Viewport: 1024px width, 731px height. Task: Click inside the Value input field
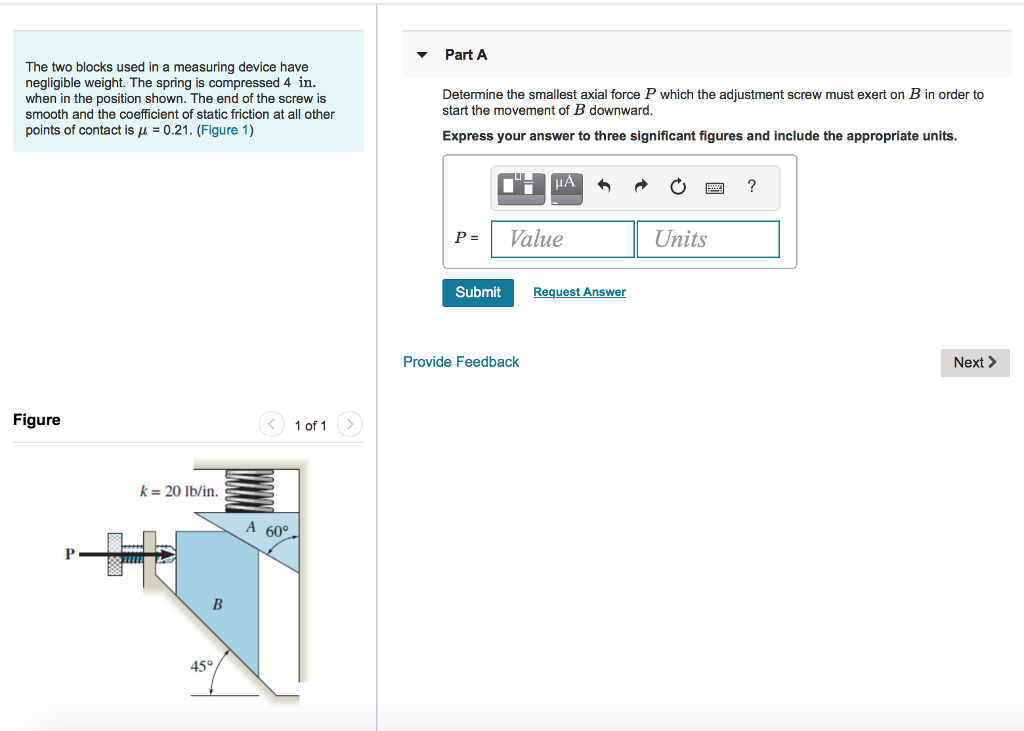tap(561, 238)
